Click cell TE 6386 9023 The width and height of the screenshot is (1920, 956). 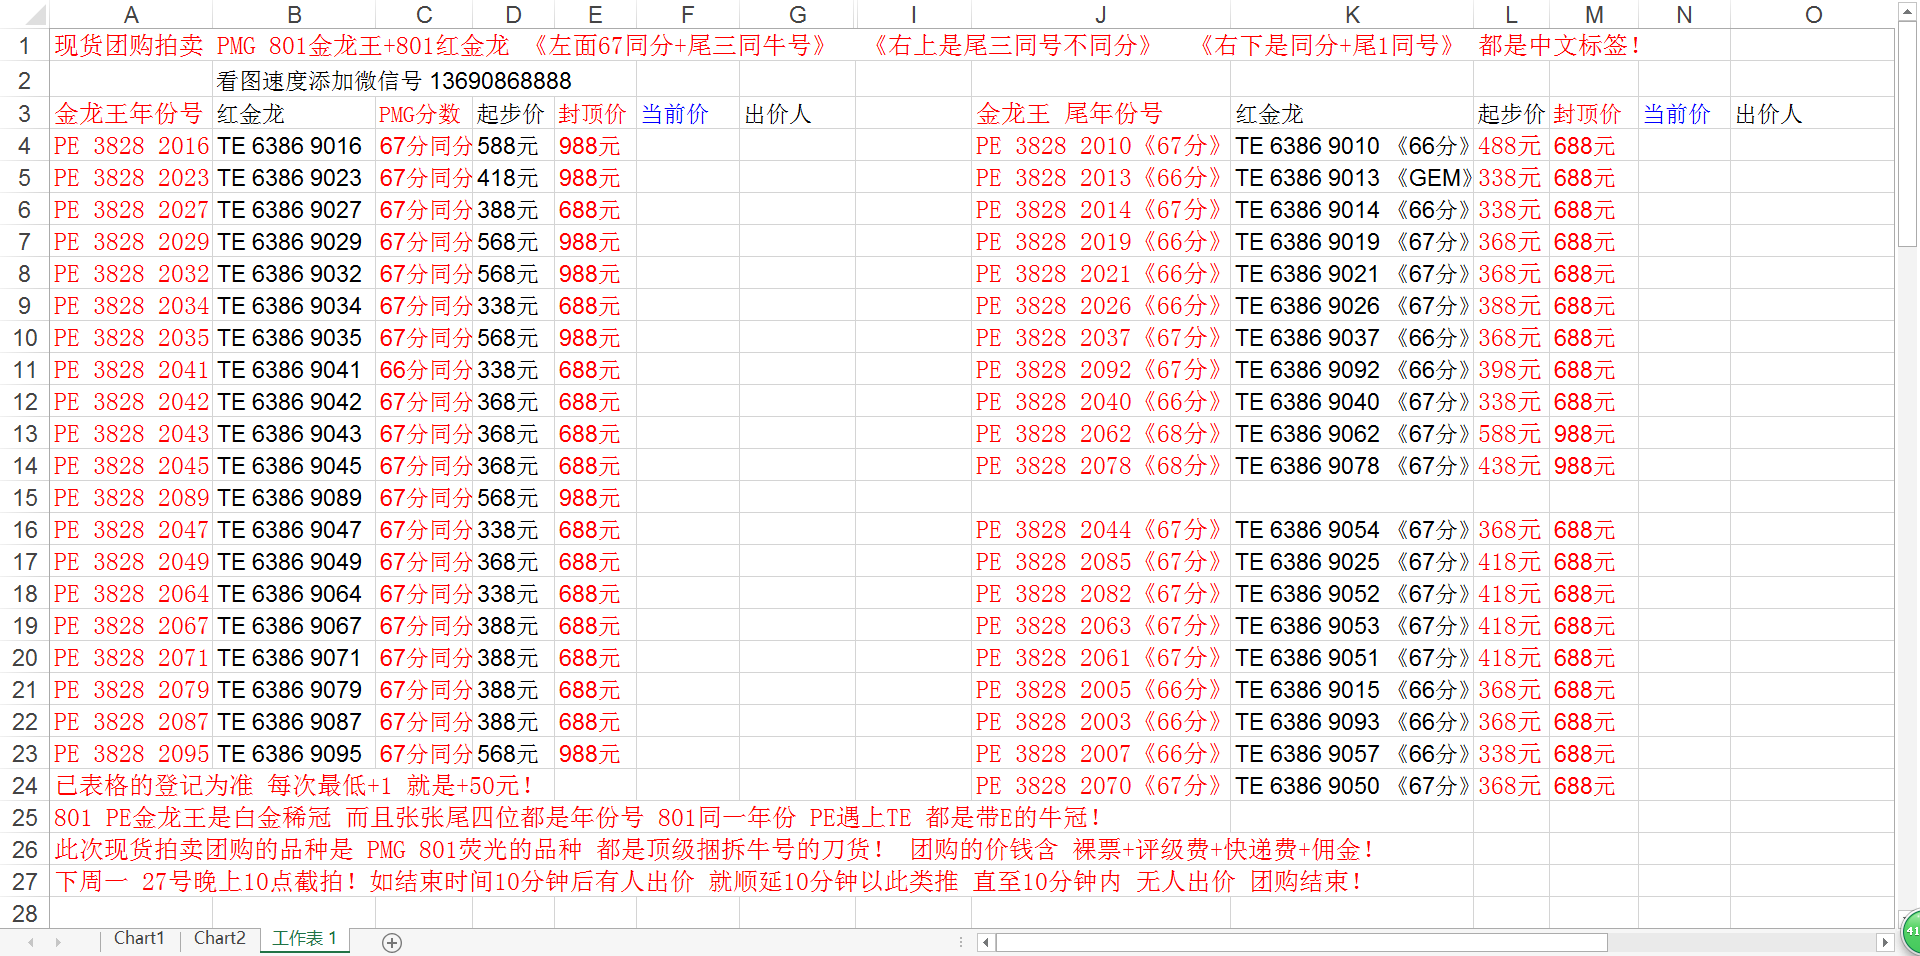pyautogui.click(x=294, y=178)
